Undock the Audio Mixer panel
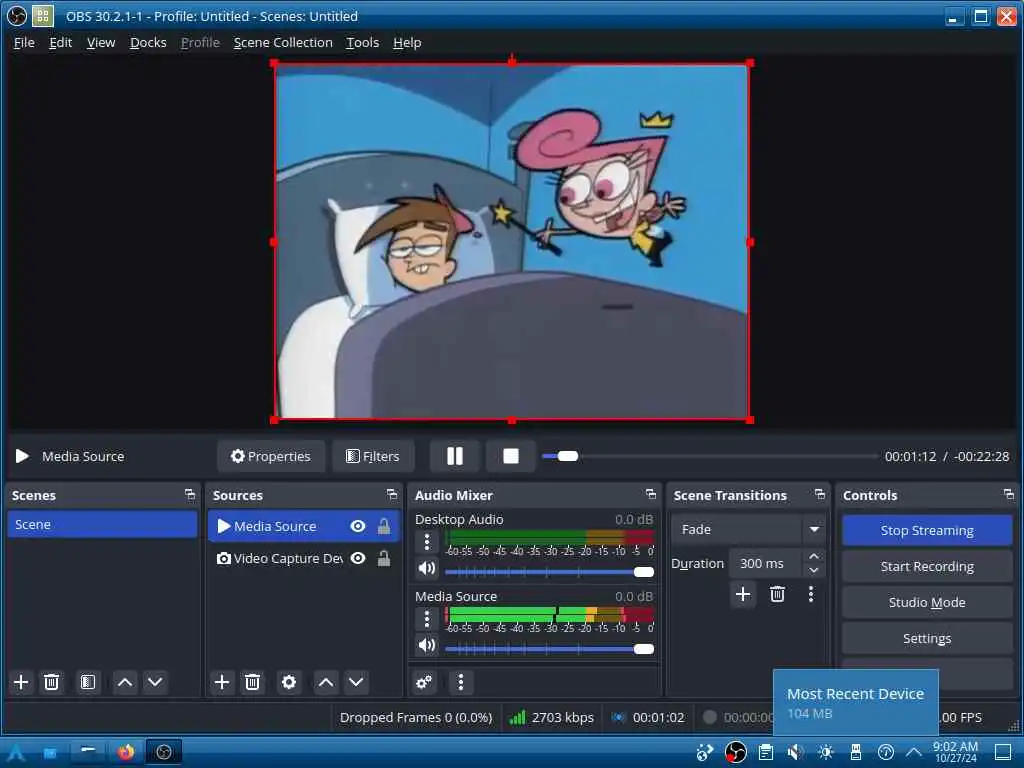Viewport: 1024px width, 768px height. pos(651,494)
